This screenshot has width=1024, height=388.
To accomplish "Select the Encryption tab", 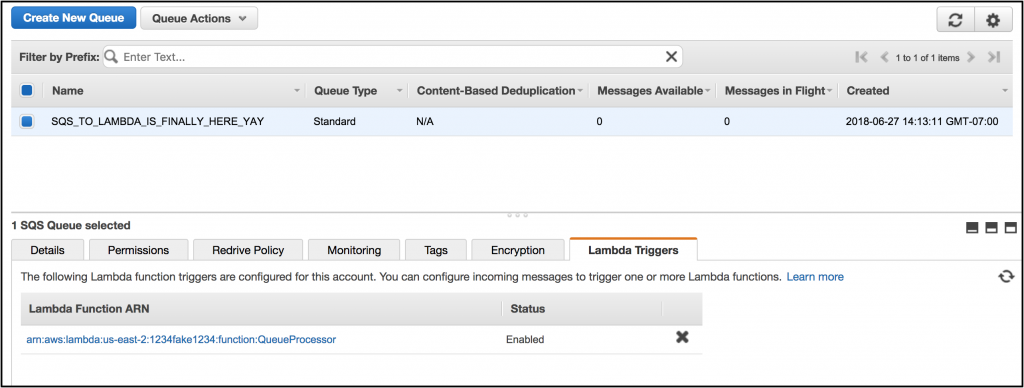I will point(518,250).
